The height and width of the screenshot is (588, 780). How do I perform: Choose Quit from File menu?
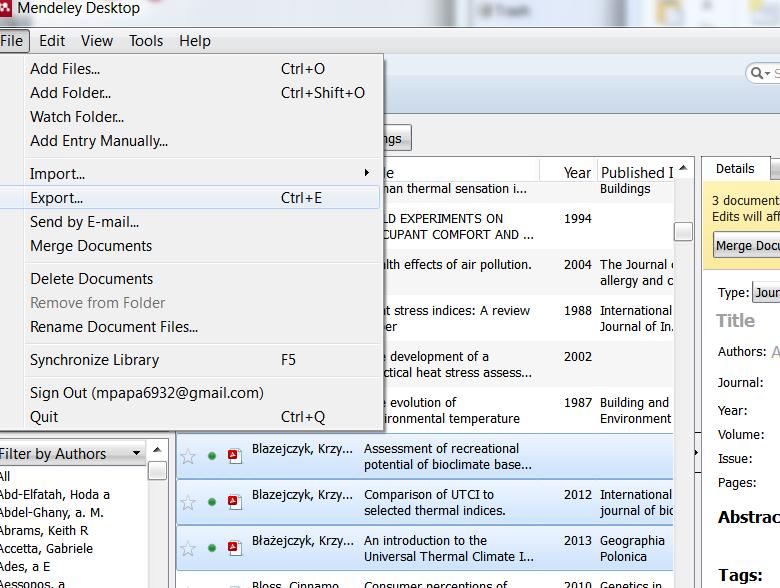(x=191, y=417)
